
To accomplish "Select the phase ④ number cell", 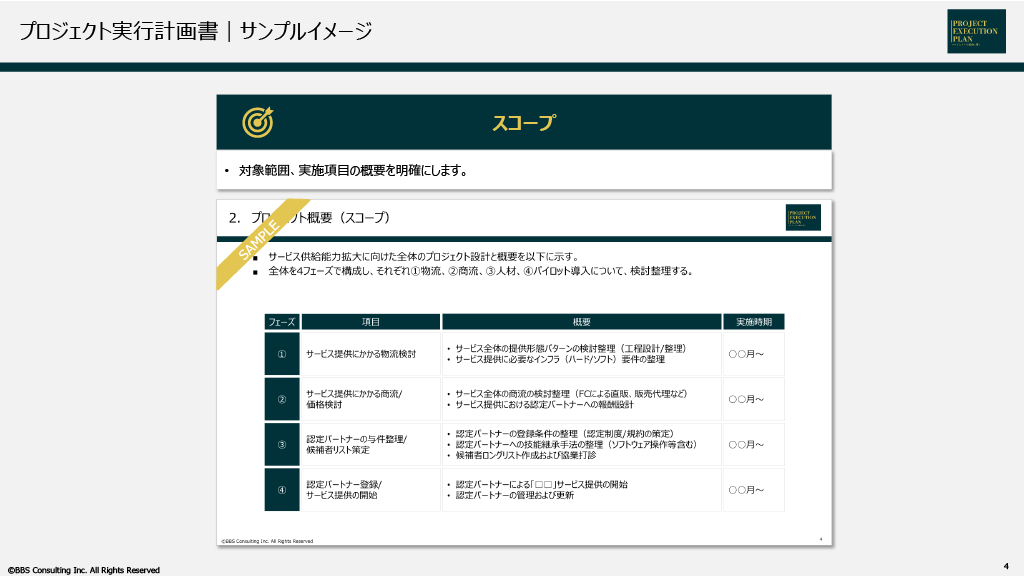I will tap(281, 489).
